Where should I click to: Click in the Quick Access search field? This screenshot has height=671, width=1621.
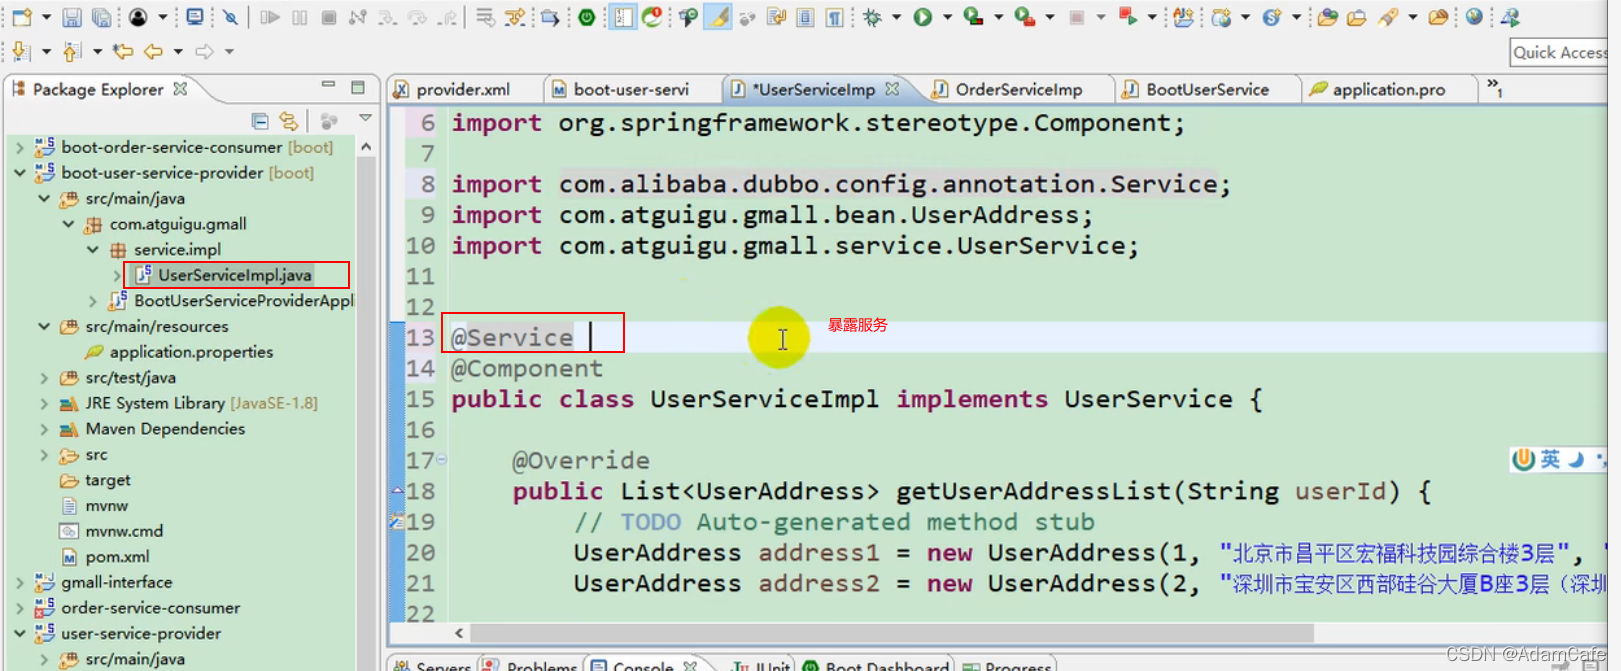click(x=1560, y=52)
